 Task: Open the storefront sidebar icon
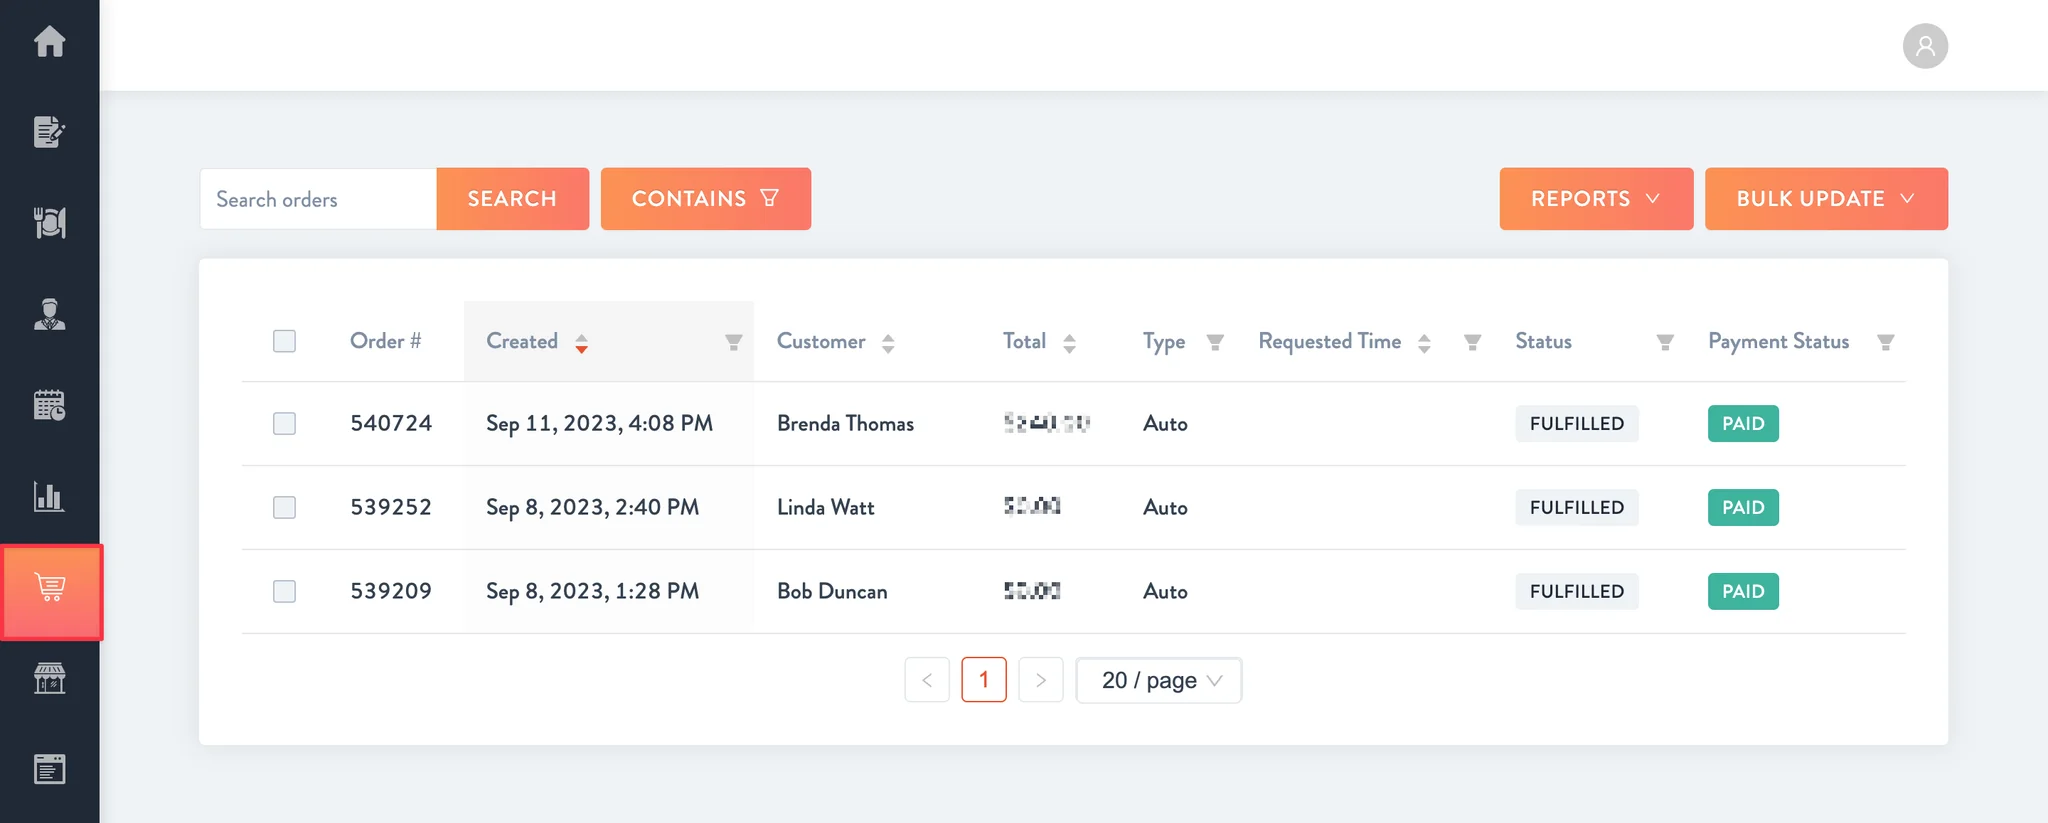click(49, 678)
